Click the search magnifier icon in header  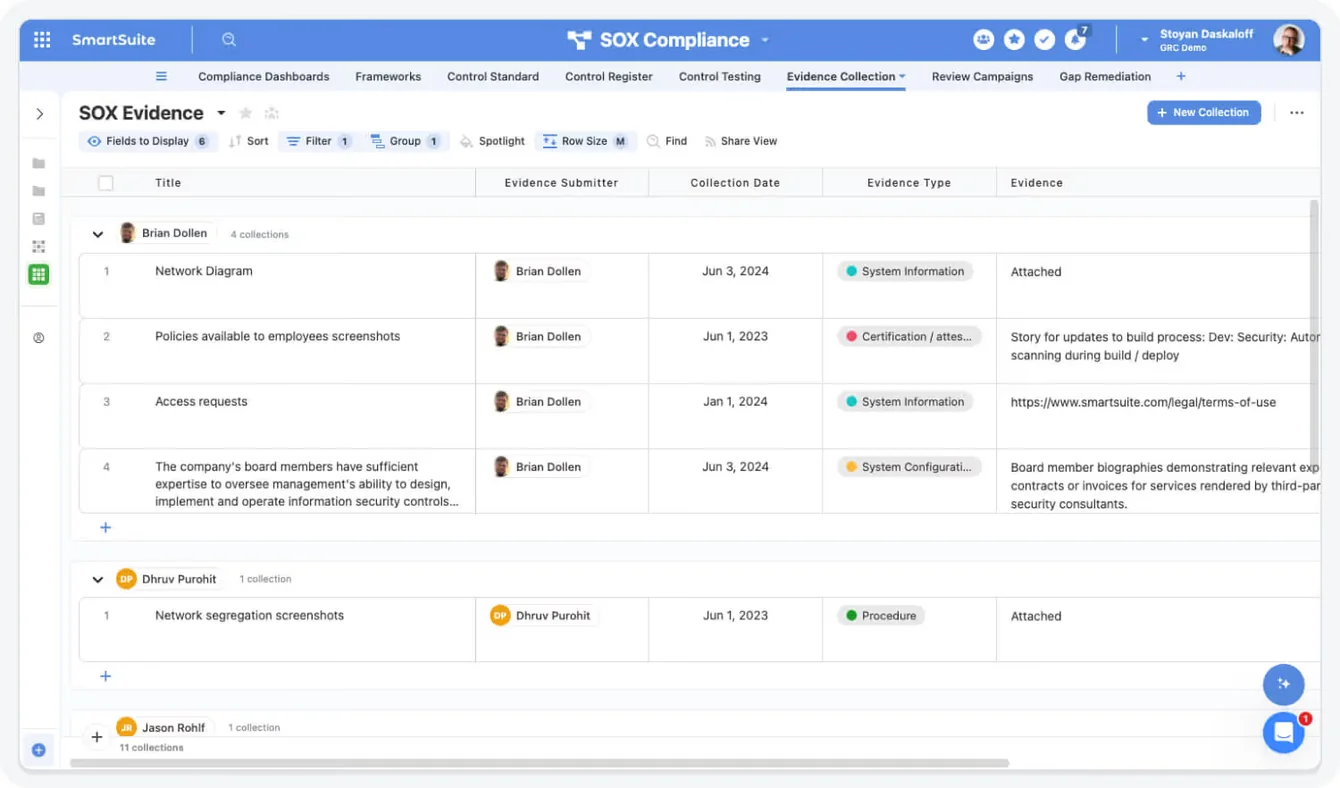229,40
